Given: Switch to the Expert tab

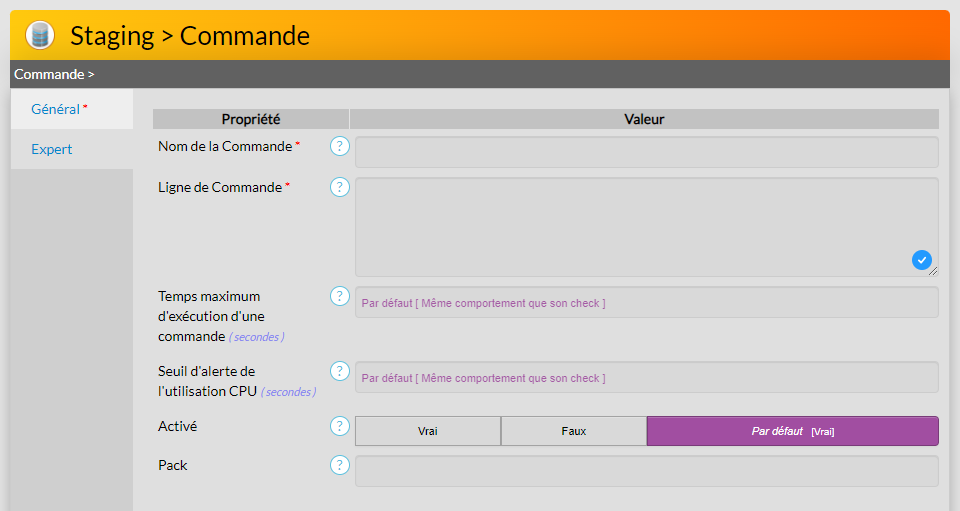Looking at the screenshot, I should (52, 149).
